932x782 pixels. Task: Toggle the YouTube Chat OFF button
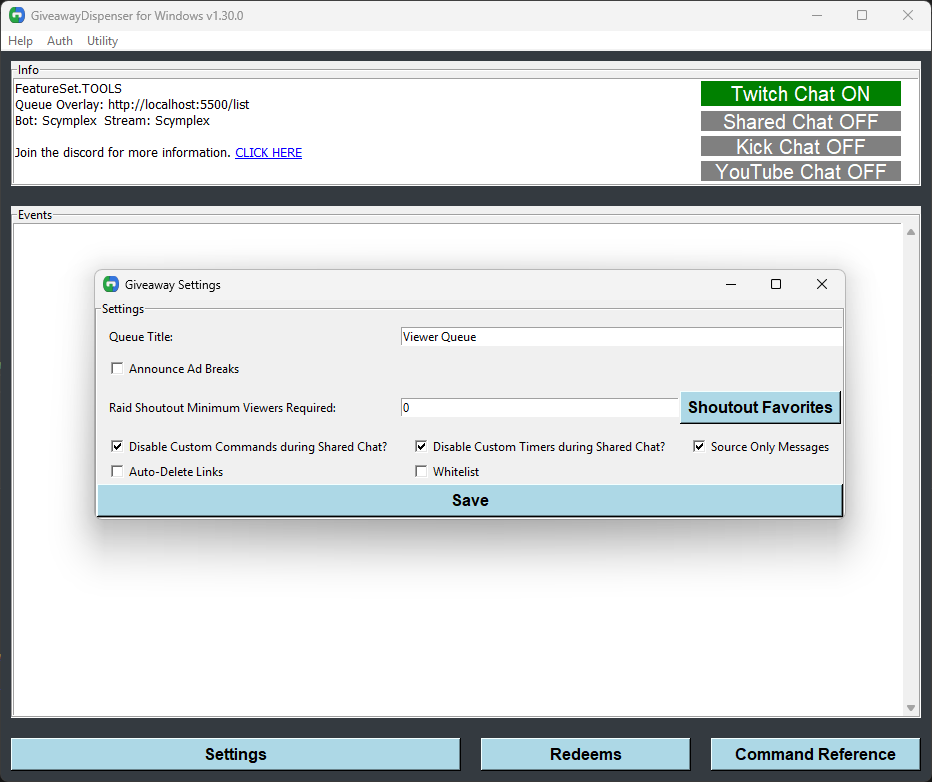click(801, 171)
